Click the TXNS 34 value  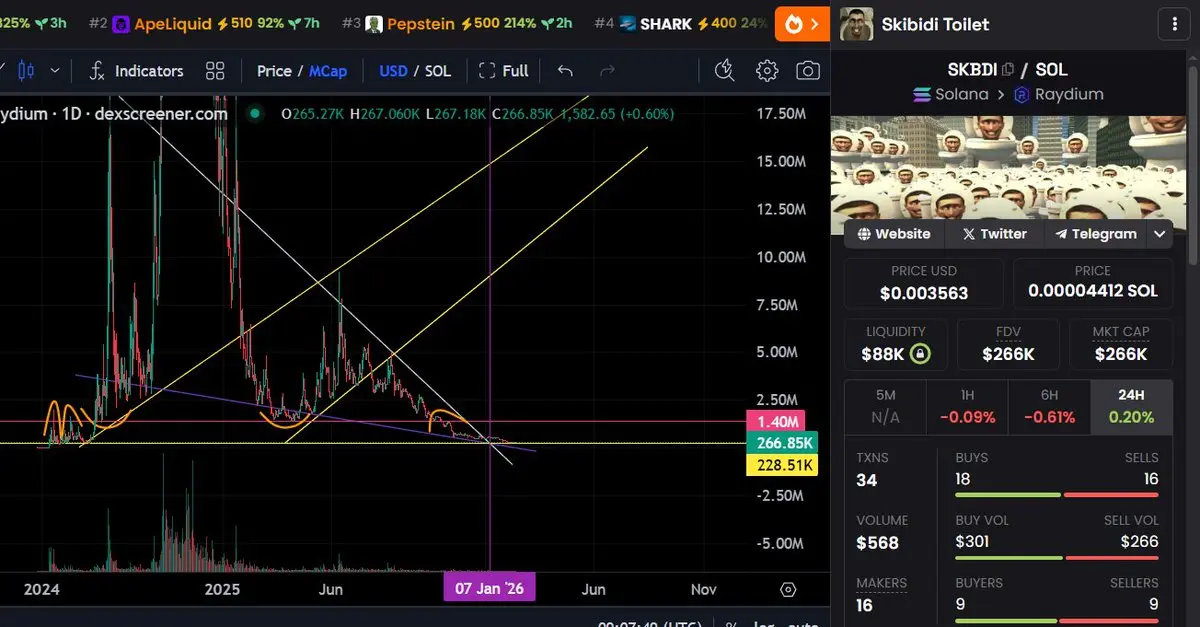click(x=867, y=481)
